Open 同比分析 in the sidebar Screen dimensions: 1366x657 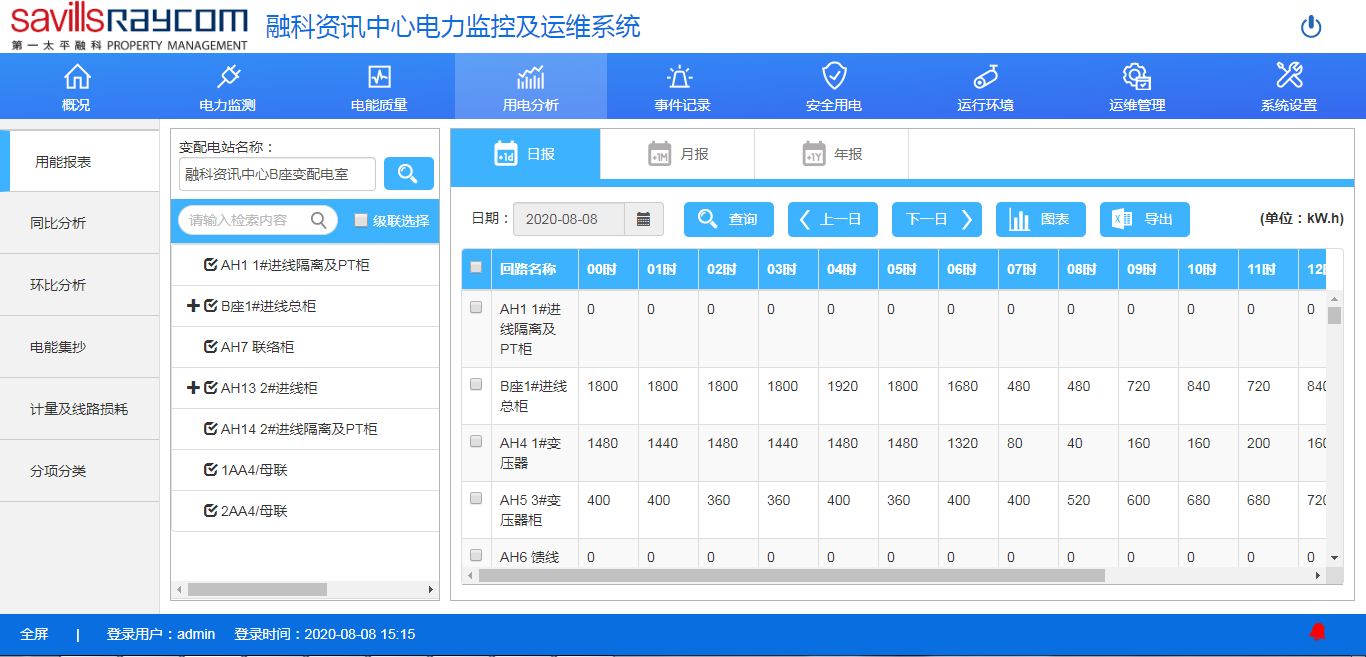[80, 223]
